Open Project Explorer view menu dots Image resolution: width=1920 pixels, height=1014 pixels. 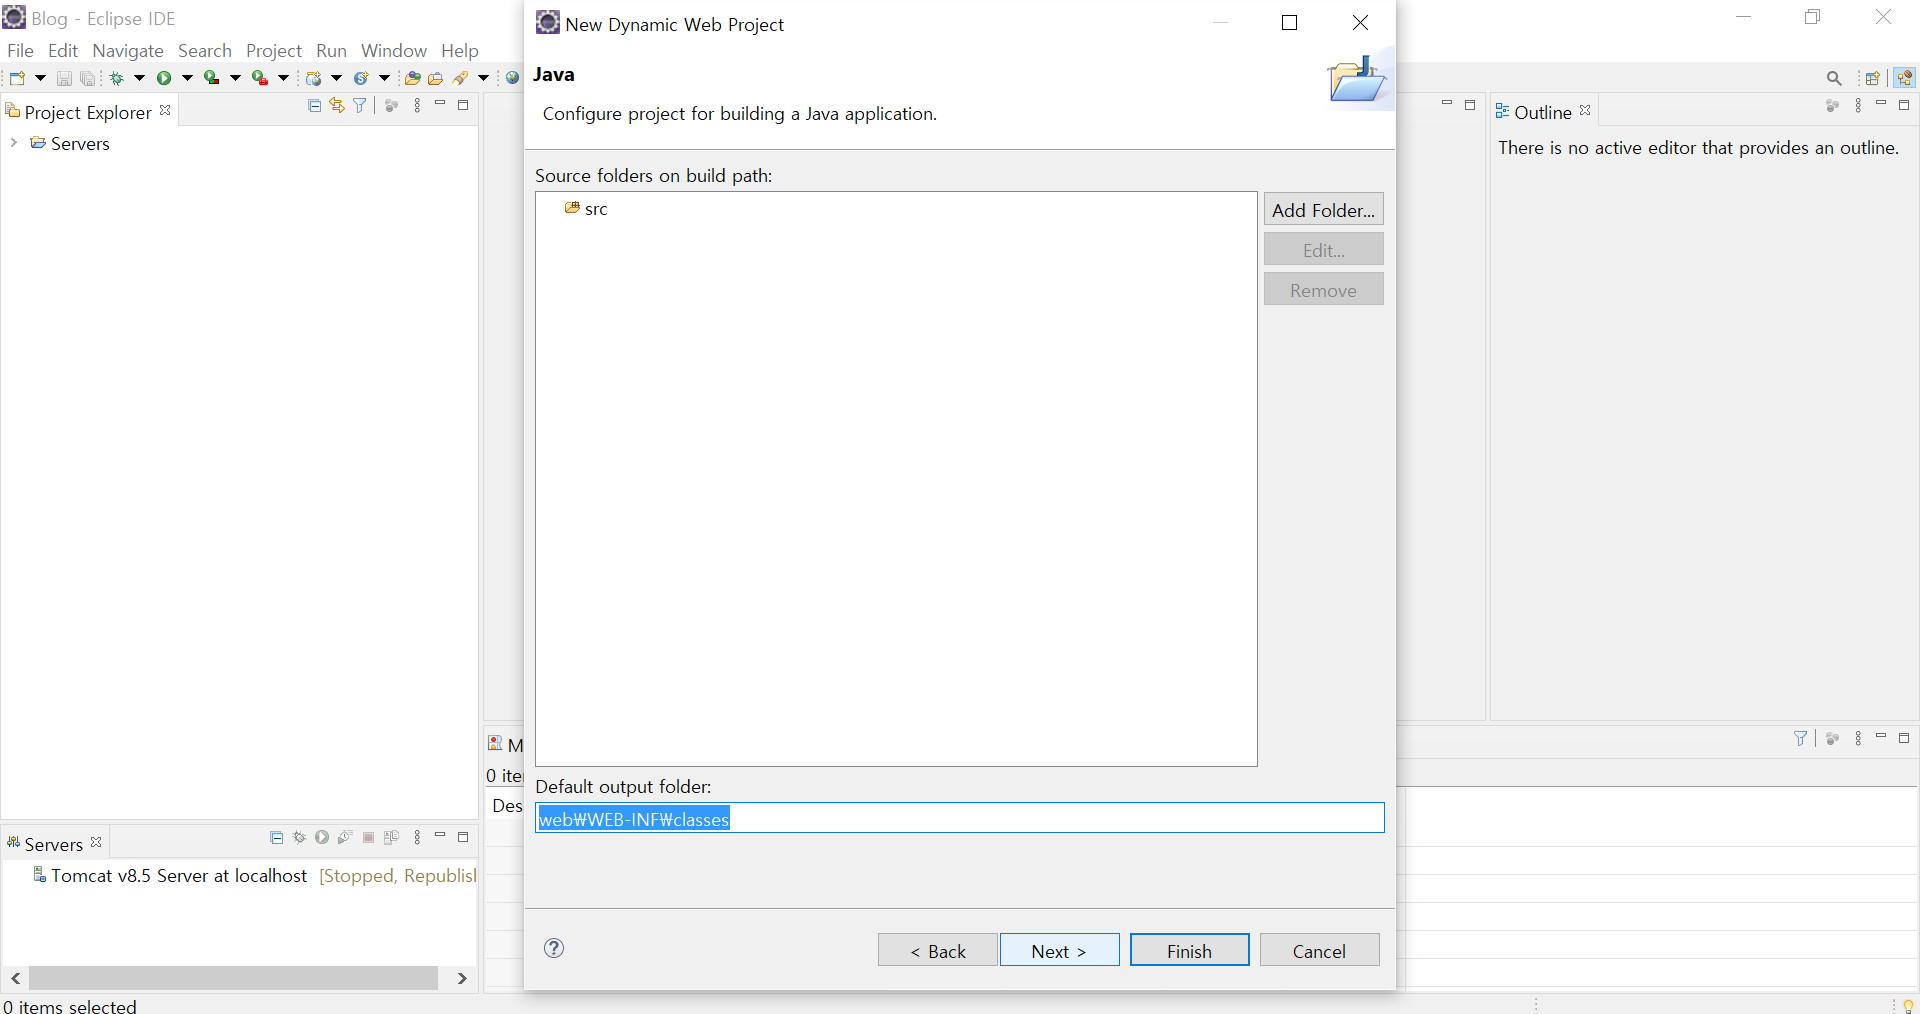[x=417, y=105]
